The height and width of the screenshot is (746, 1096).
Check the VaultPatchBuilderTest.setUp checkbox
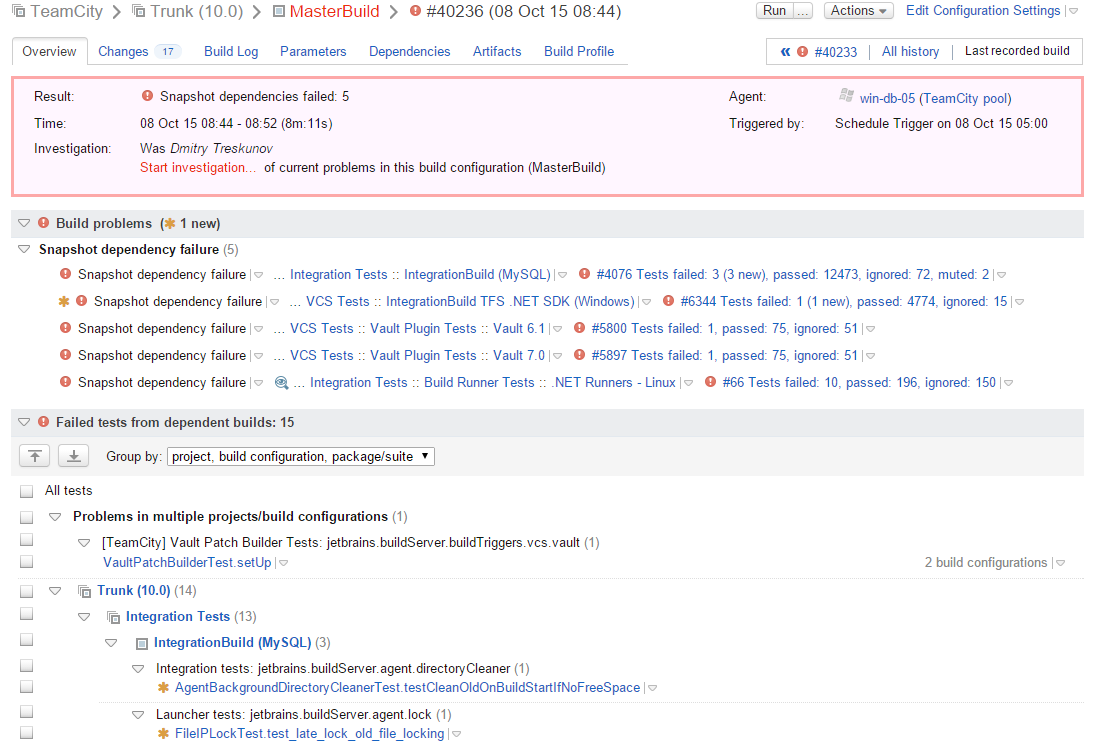pos(27,562)
